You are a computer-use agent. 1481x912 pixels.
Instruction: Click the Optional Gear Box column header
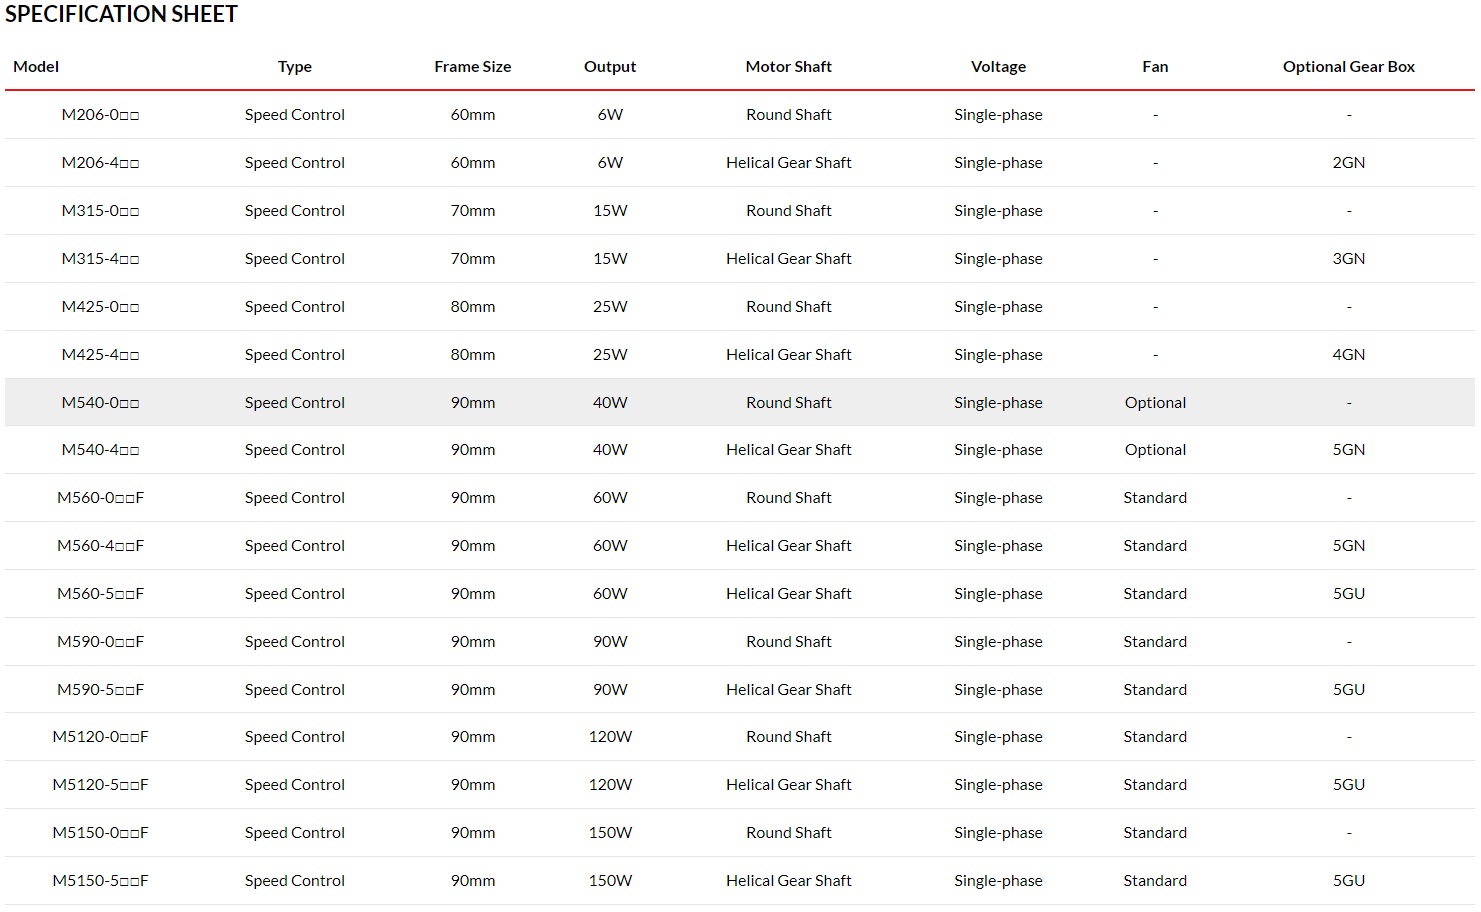[1349, 67]
